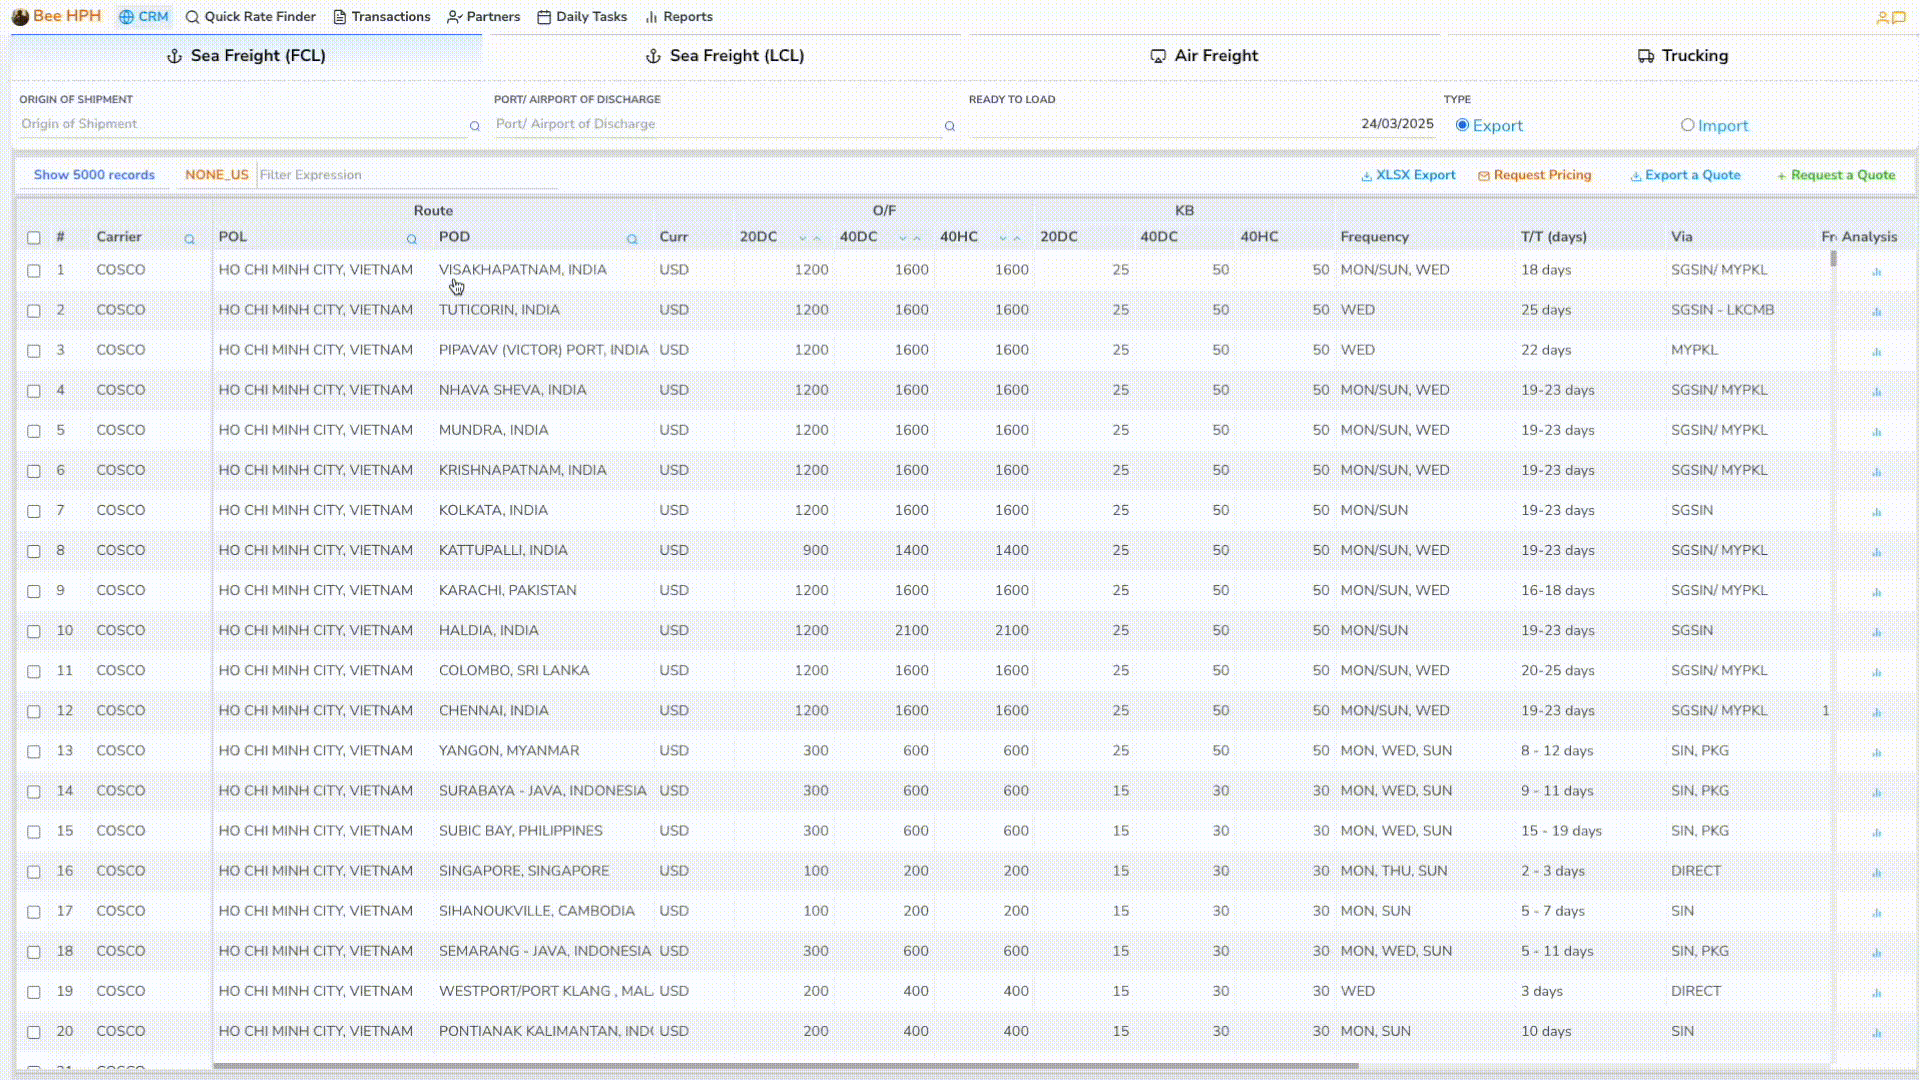This screenshot has width=1920, height=1080.
Task: Open the chat messages icon
Action: (x=1898, y=17)
